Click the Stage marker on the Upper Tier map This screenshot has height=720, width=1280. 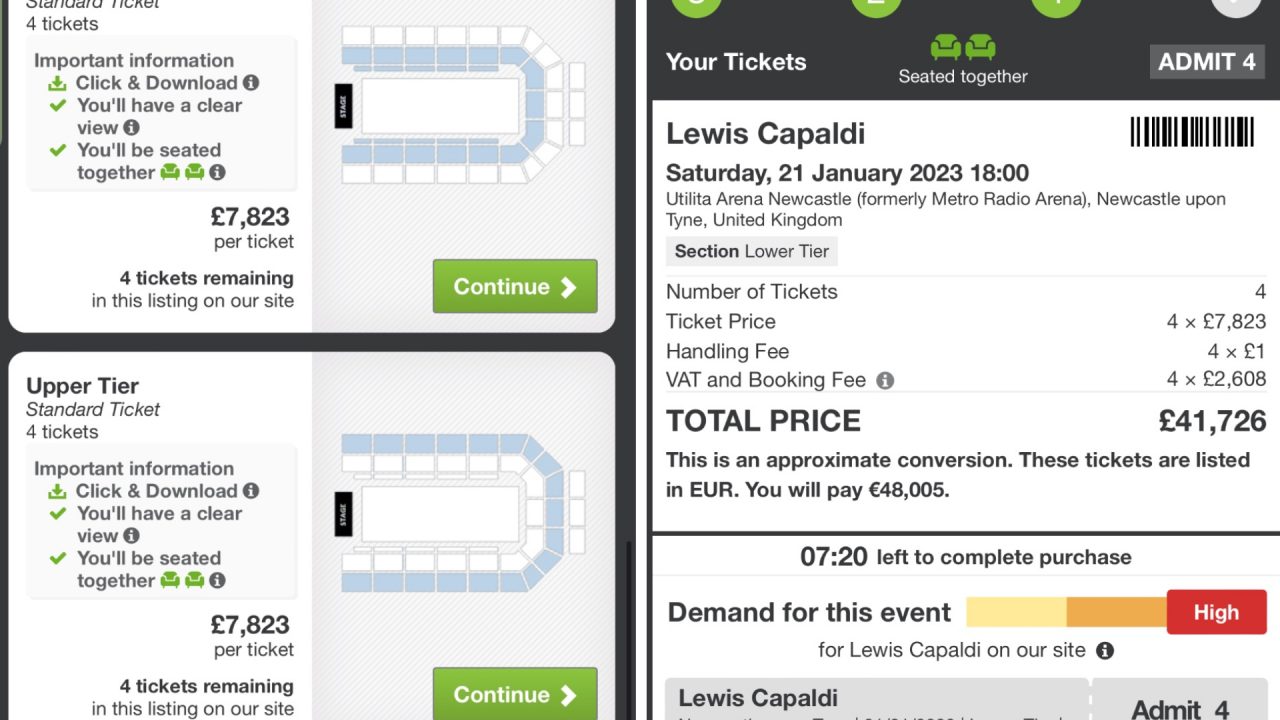pyautogui.click(x=343, y=512)
